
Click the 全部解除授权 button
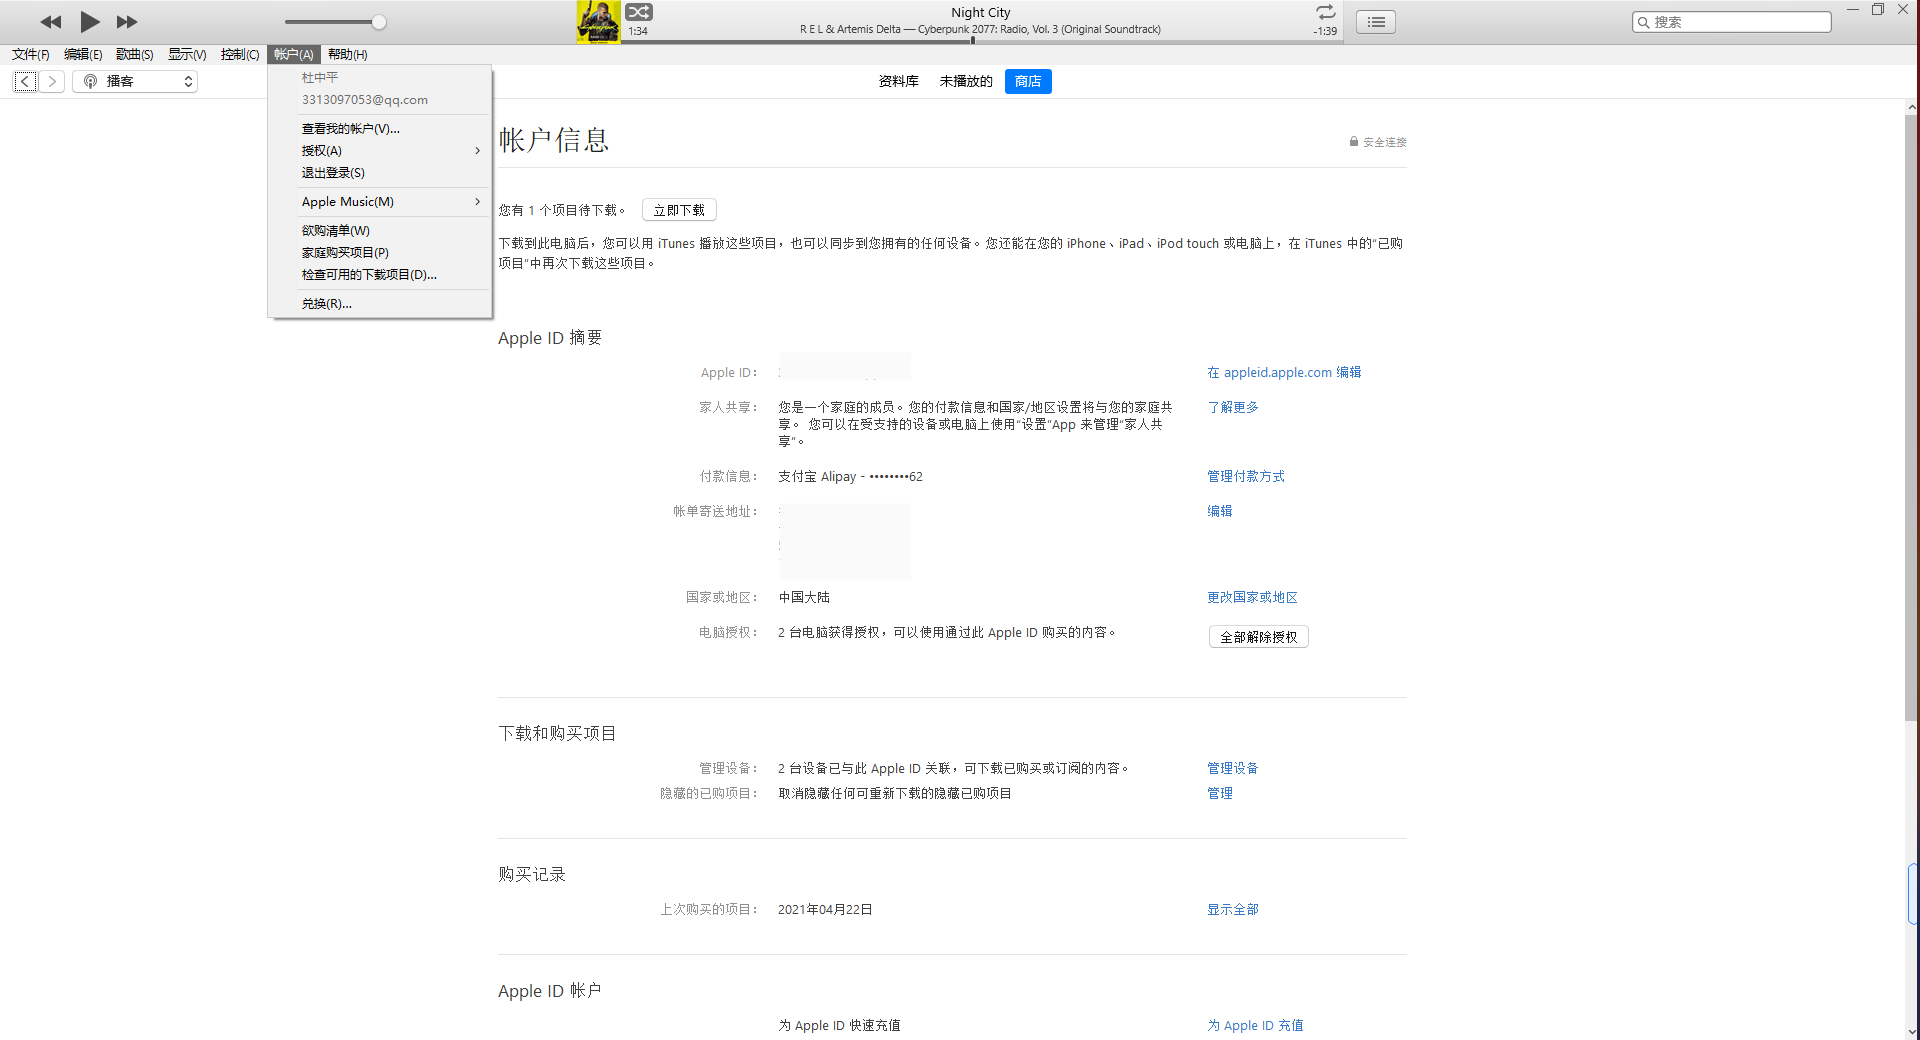(x=1258, y=637)
